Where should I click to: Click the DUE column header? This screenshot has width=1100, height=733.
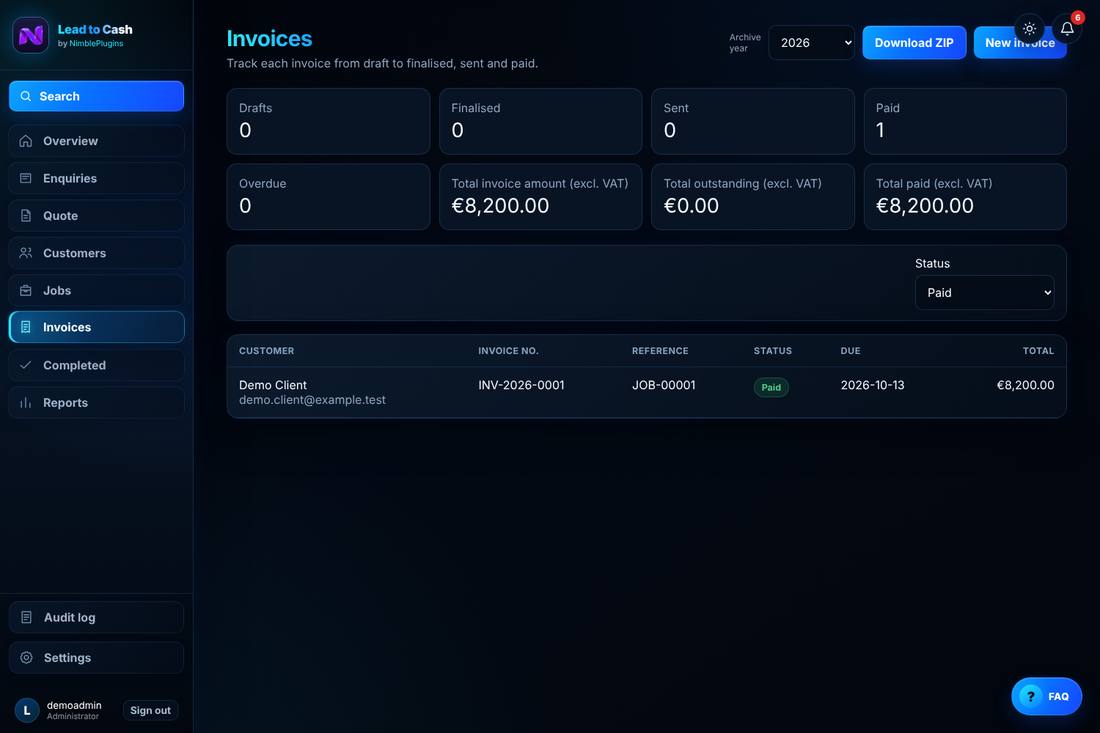pos(850,351)
